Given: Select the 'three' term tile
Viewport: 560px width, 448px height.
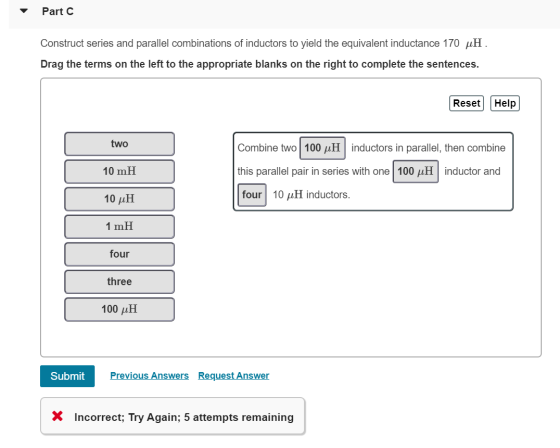Looking at the screenshot, I should (119, 282).
